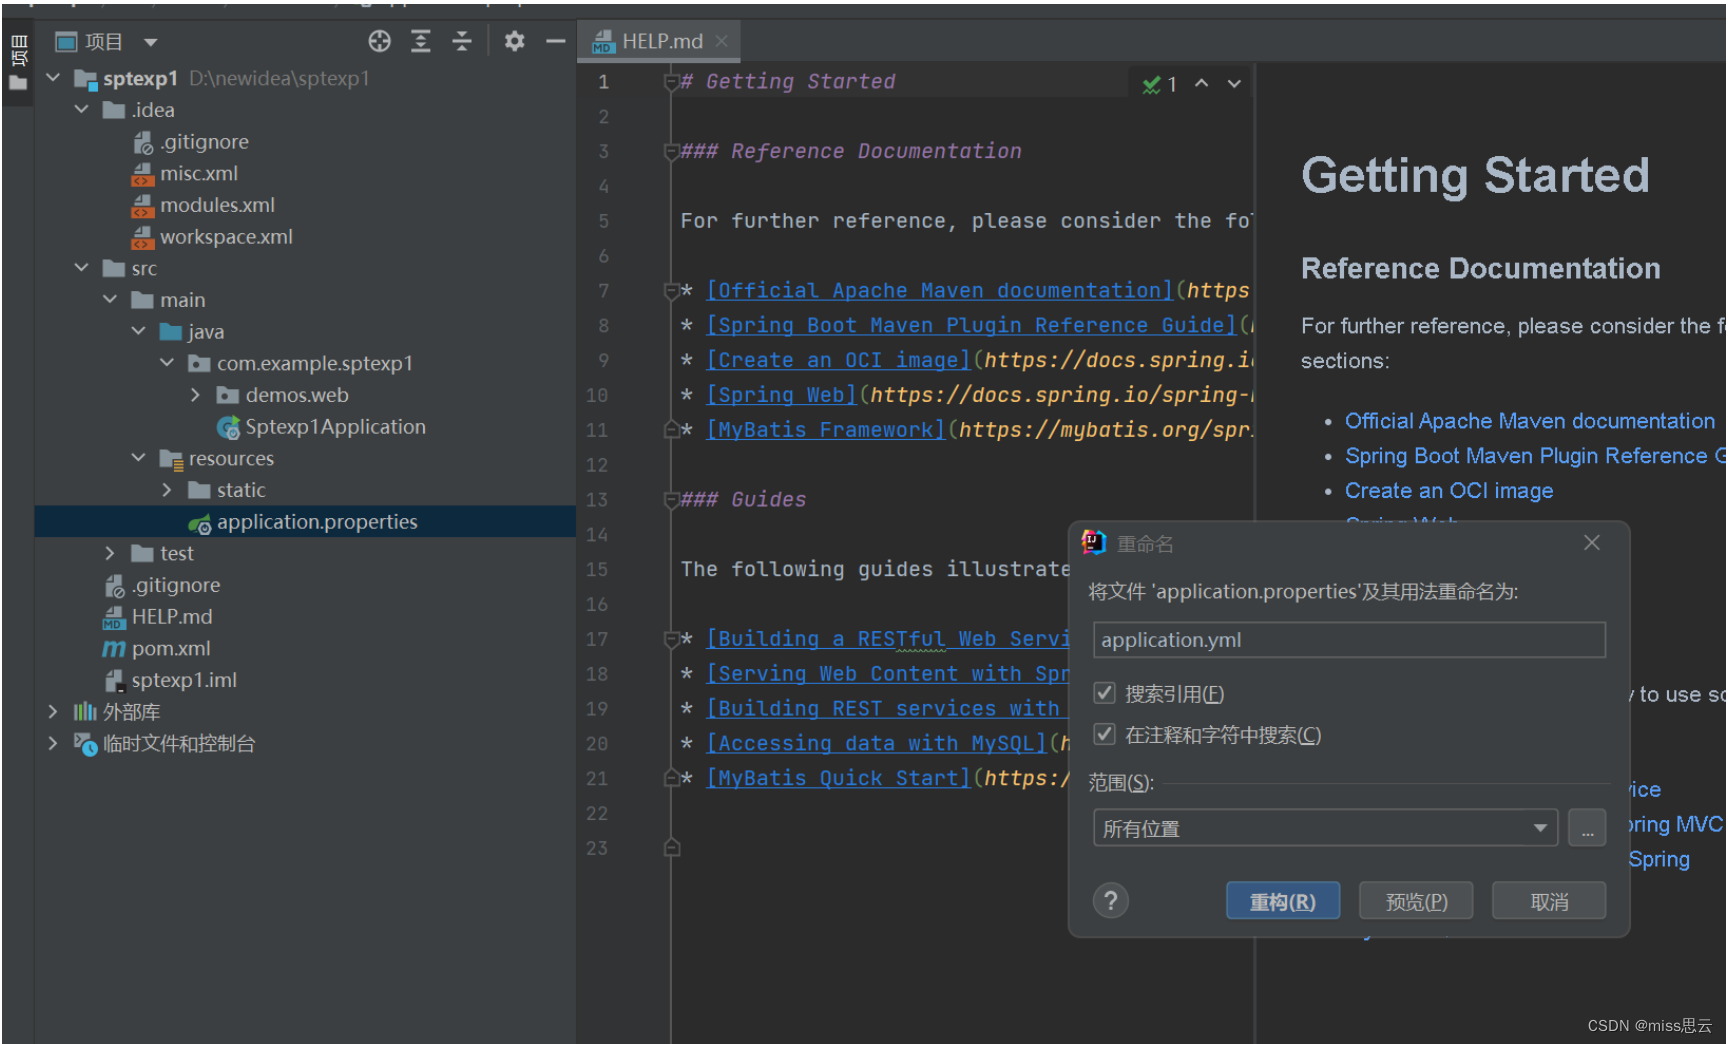Select misc.xml file icon
Screen dimensions: 1728x1044
[x=143, y=174]
